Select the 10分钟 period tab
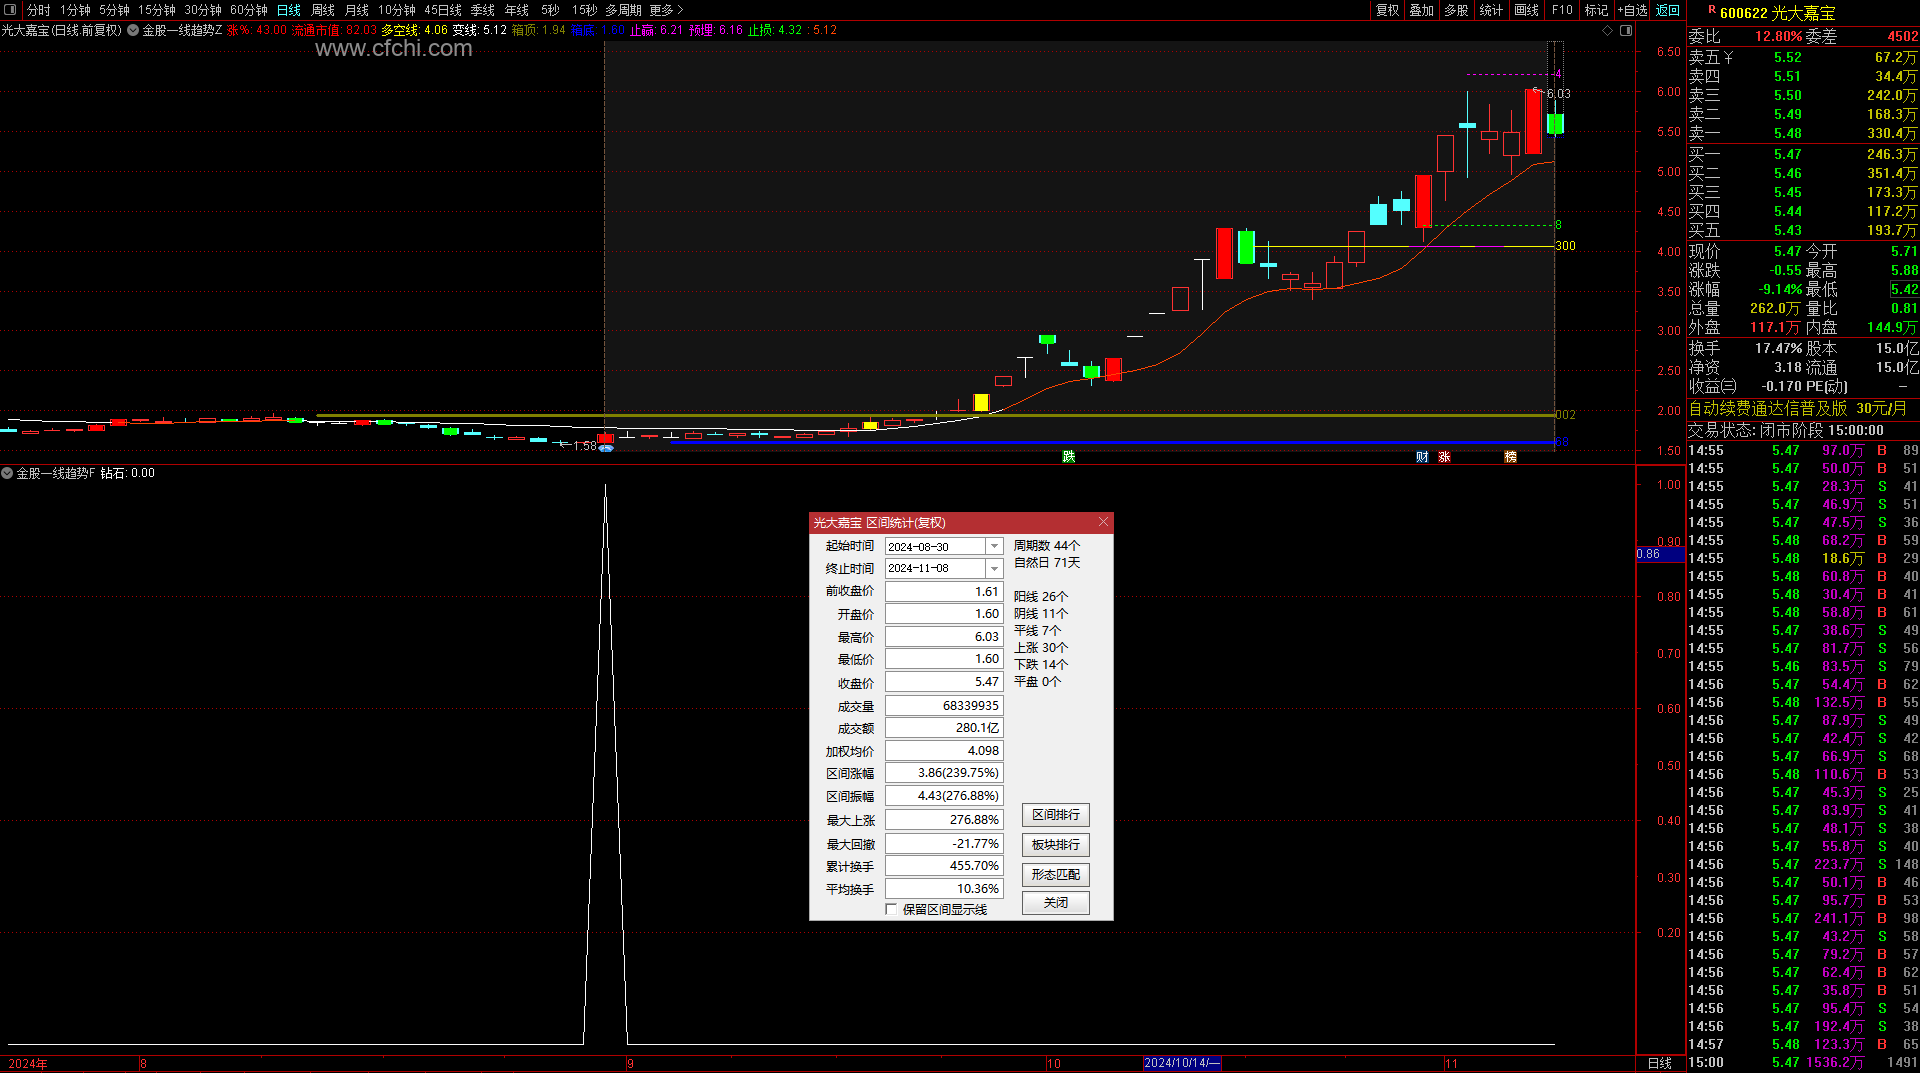This screenshot has width=1920, height=1073. [x=397, y=10]
